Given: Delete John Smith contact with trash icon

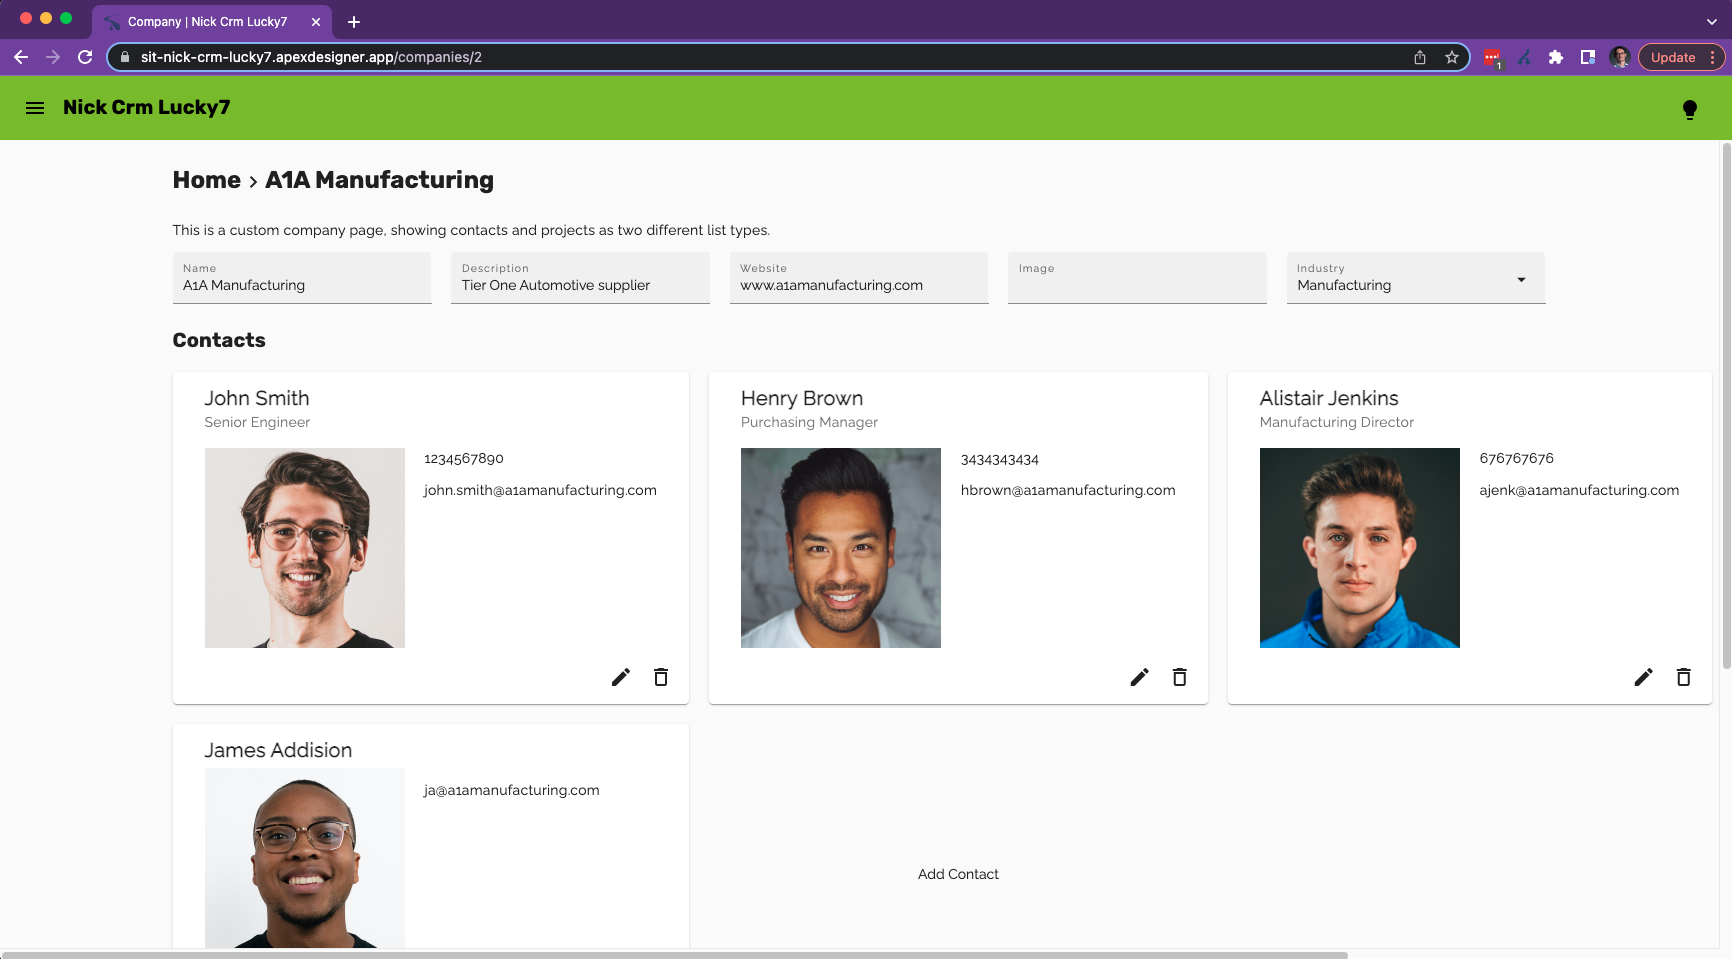Looking at the screenshot, I should pyautogui.click(x=661, y=677).
